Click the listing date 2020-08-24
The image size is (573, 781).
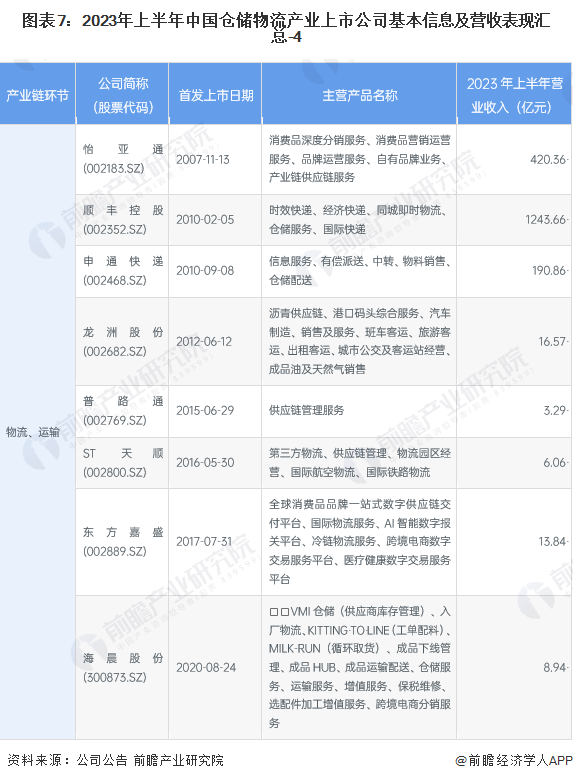pyautogui.click(x=206, y=667)
